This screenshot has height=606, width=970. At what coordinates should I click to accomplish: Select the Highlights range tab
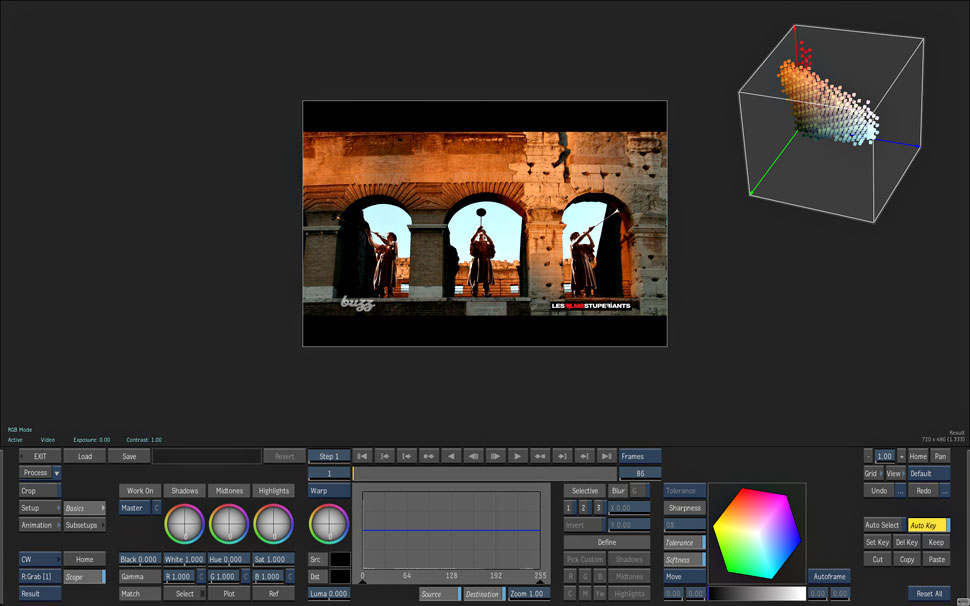coord(273,491)
